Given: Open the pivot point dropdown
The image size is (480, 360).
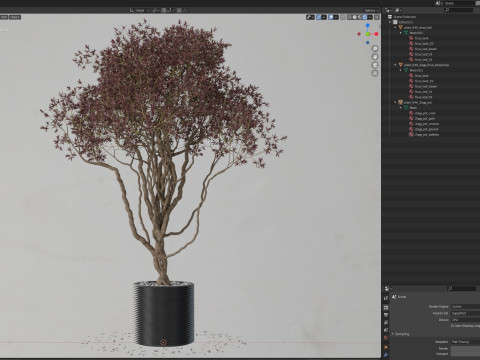Looking at the screenshot, I should 156,10.
